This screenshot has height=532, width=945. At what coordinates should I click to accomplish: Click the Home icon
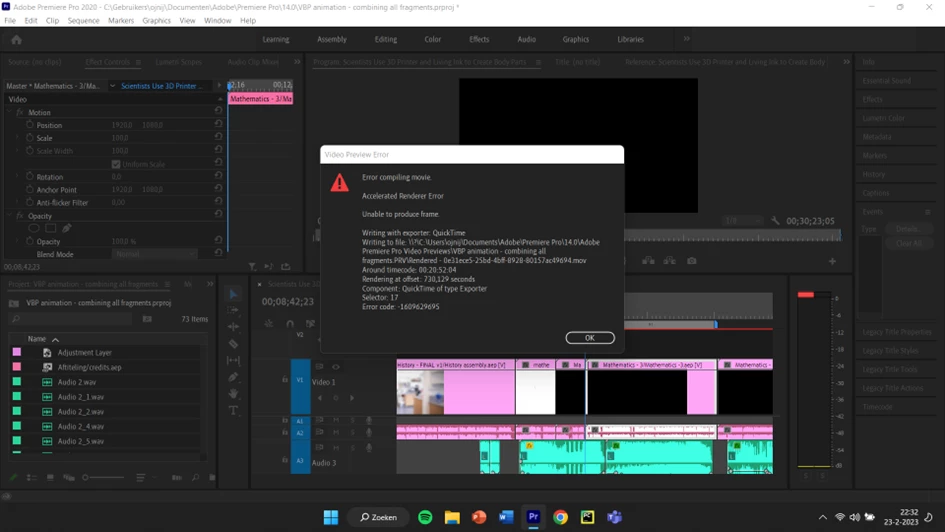click(16, 40)
